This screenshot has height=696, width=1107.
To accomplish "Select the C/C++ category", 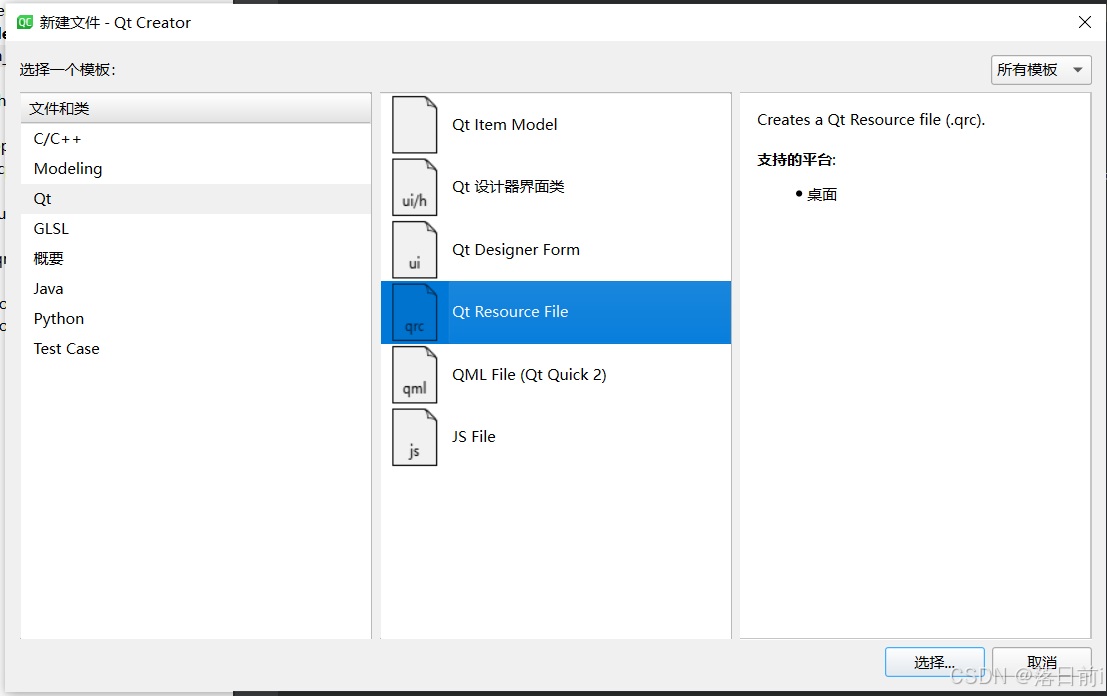I will [196, 139].
